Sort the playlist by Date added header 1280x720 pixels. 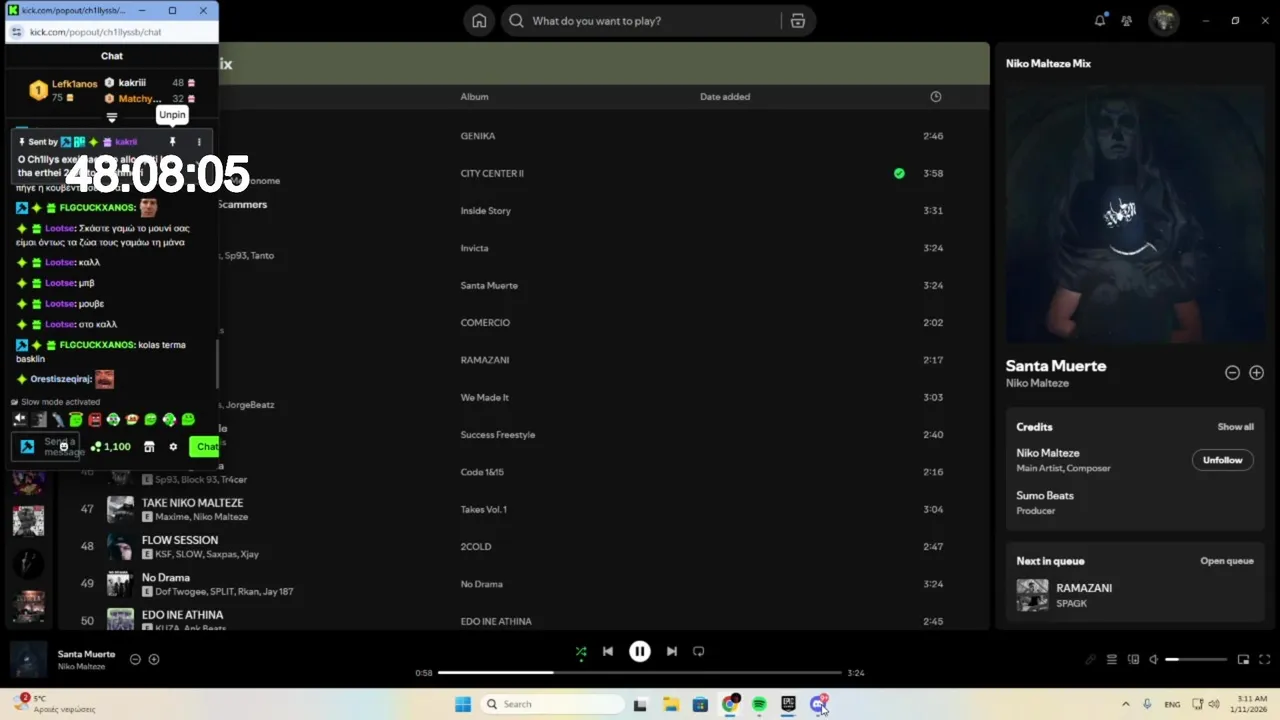tap(725, 97)
